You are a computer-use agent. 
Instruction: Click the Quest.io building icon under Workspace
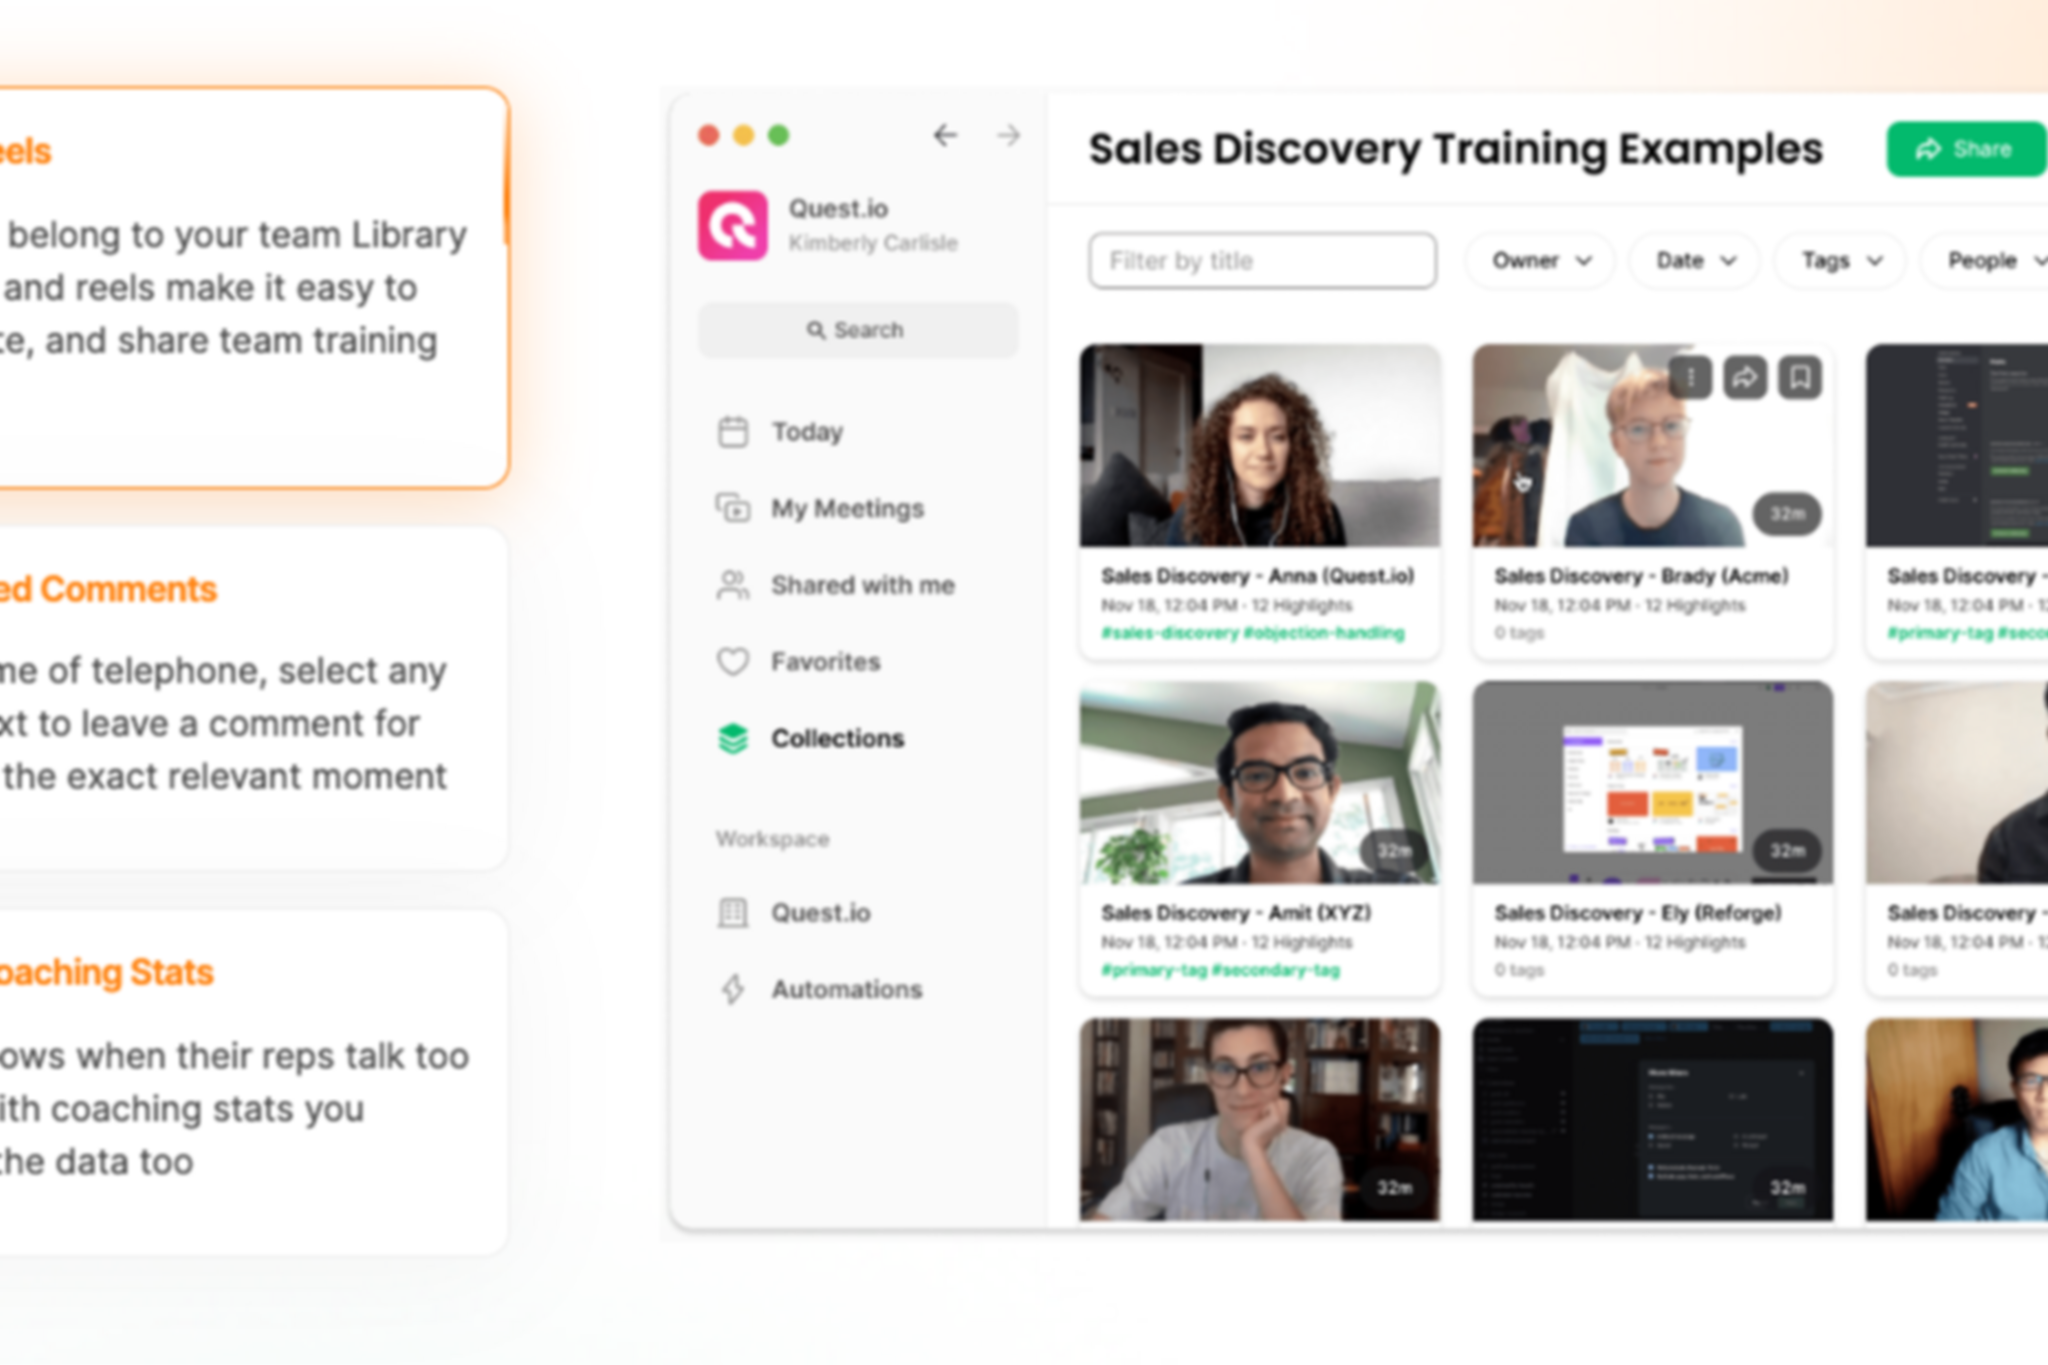tap(733, 913)
